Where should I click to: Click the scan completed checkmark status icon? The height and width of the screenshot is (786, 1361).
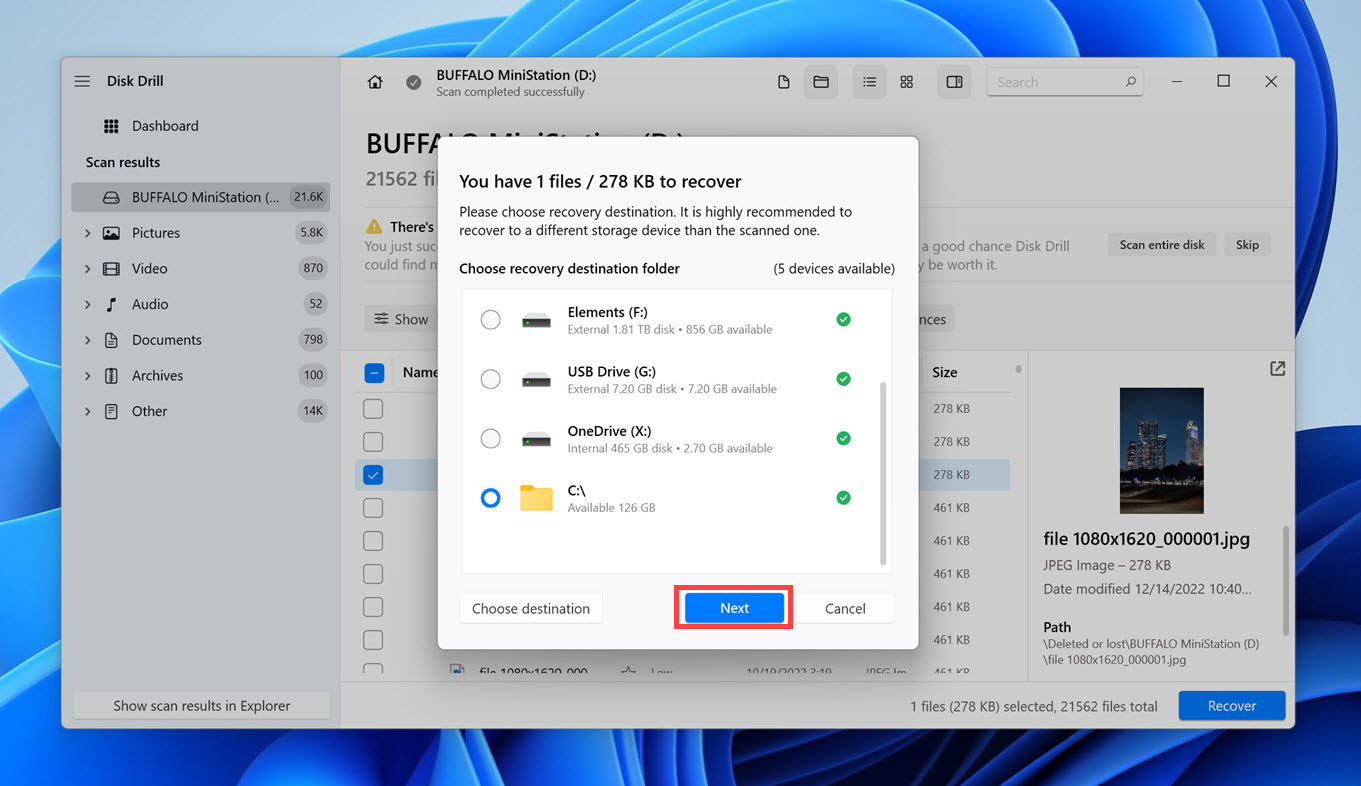tap(413, 82)
